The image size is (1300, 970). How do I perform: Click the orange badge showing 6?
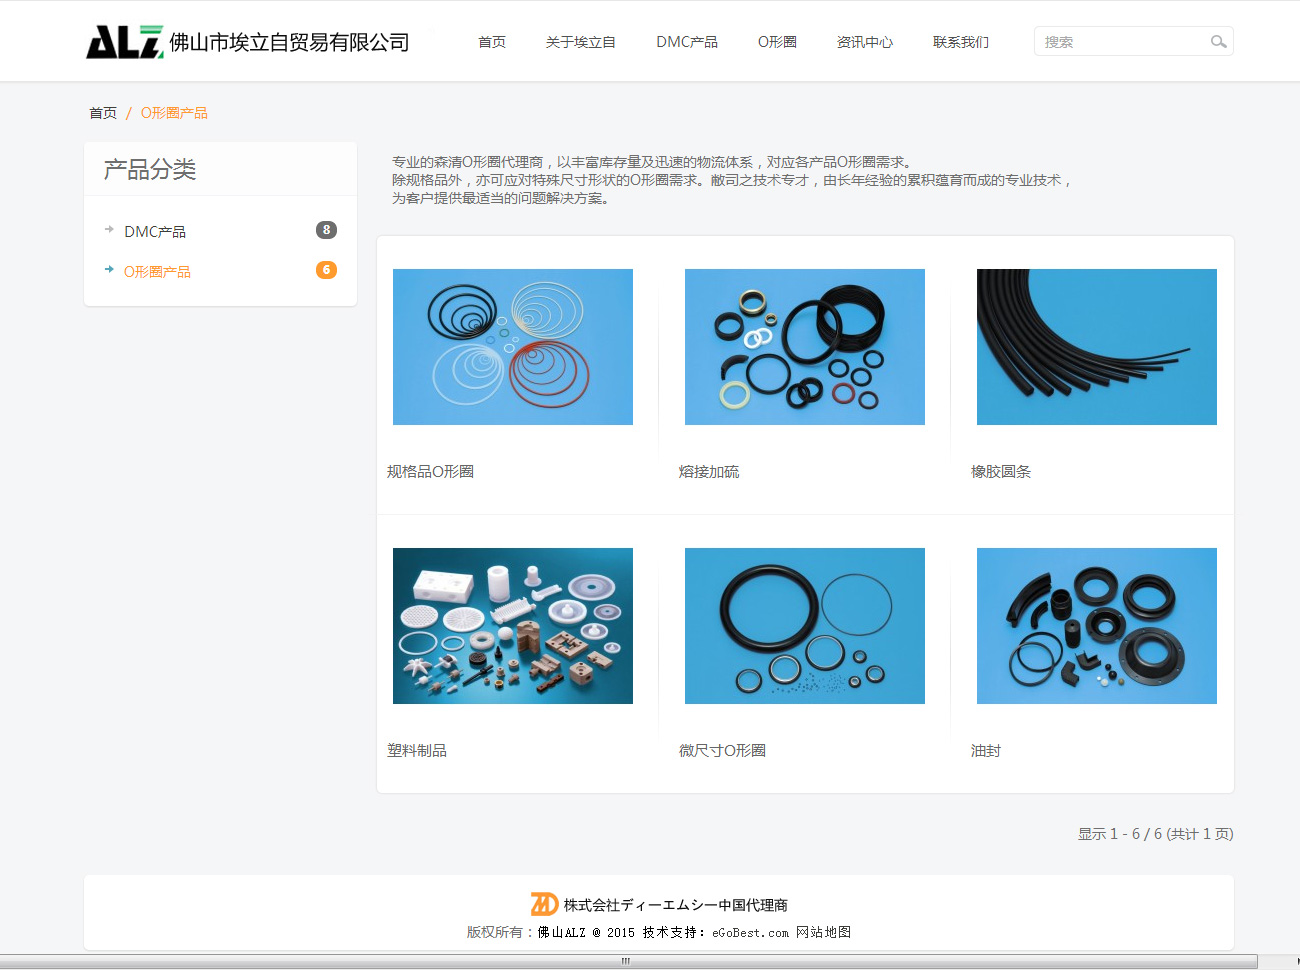point(326,270)
